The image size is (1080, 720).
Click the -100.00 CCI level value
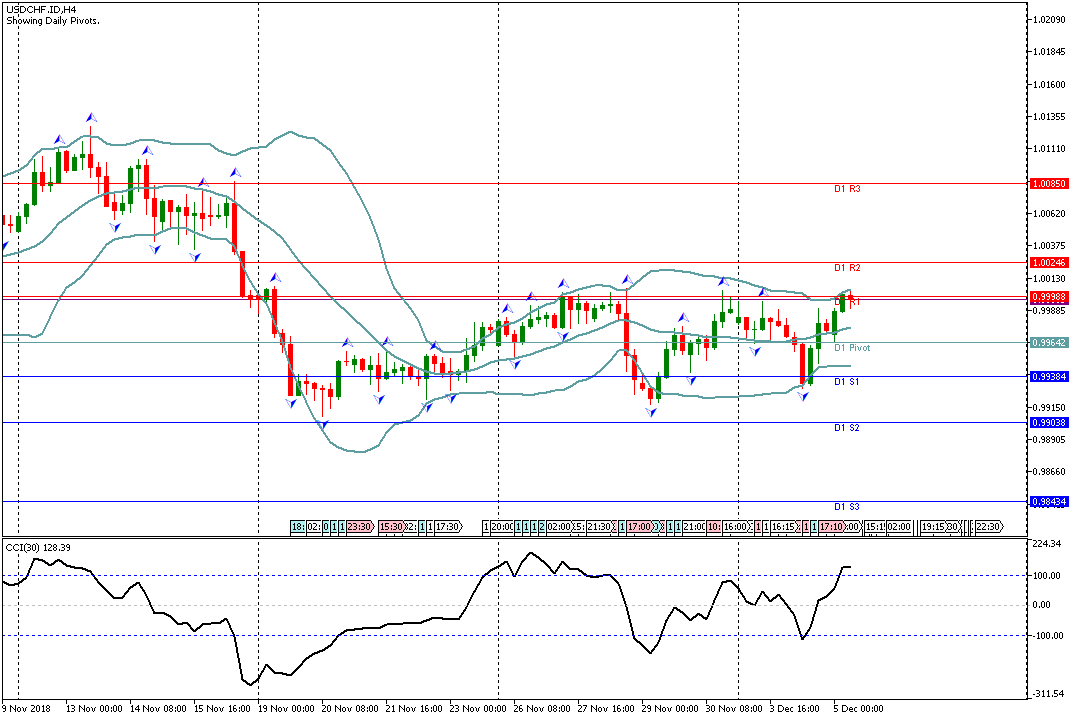(x=1046, y=636)
